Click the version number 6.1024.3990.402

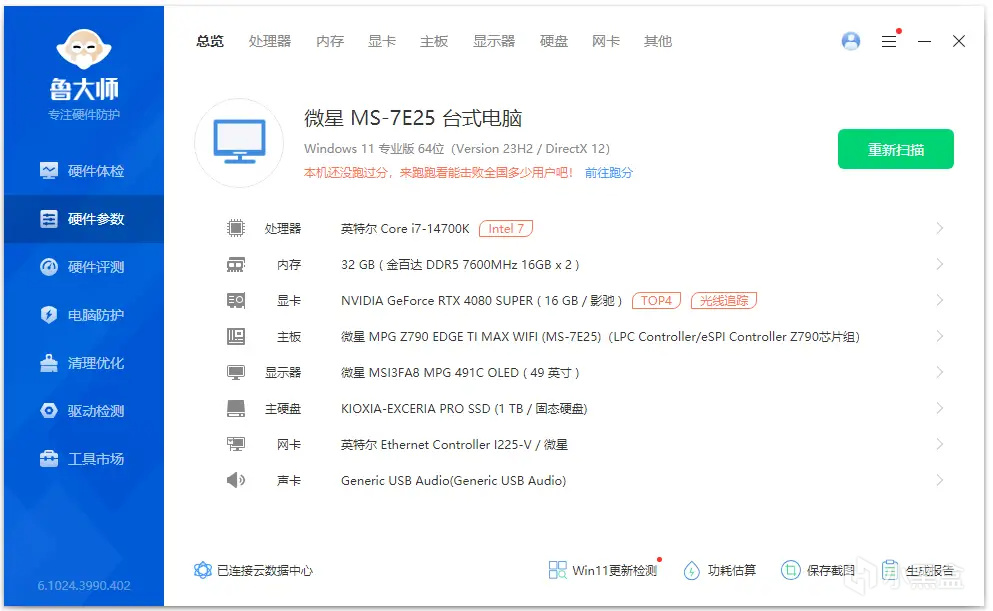(84, 586)
